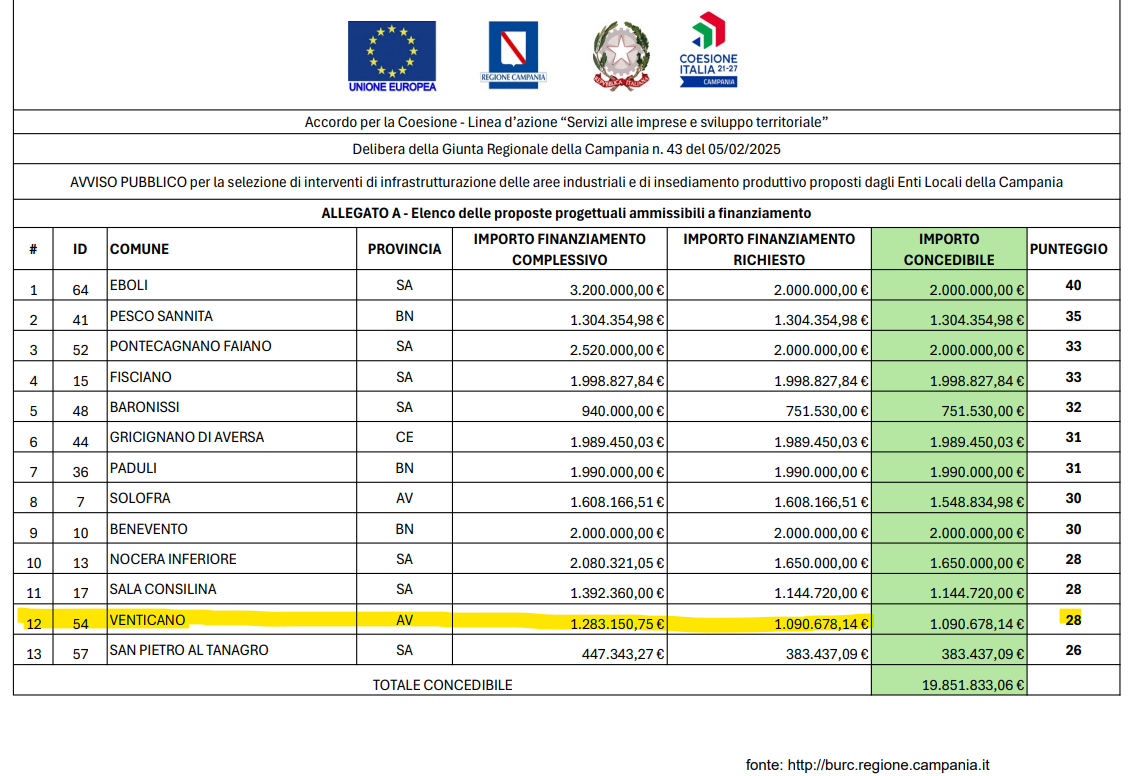This screenshot has width=1128, height=776.
Task: Click the PUNTEGGIO column header
Action: point(1070,250)
